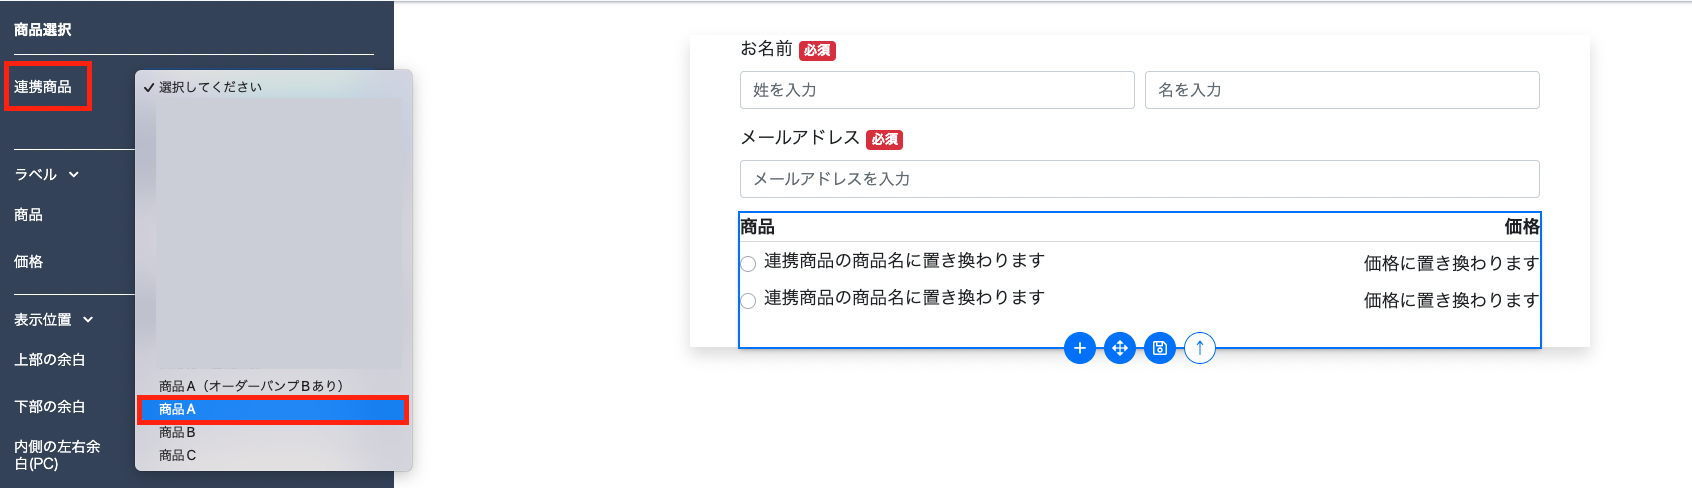The width and height of the screenshot is (1692, 488).
Task: Choose the checked 選択してください option
Action: coord(210,87)
